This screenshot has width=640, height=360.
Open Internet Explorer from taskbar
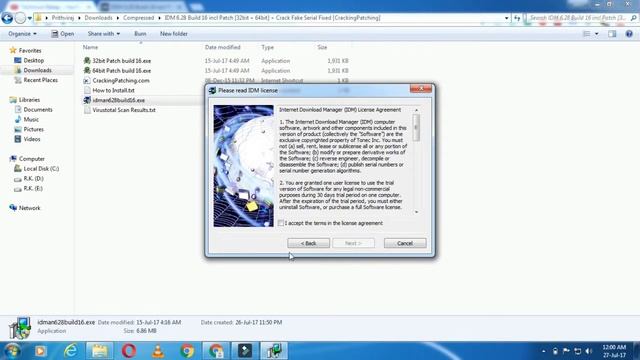click(x=71, y=351)
